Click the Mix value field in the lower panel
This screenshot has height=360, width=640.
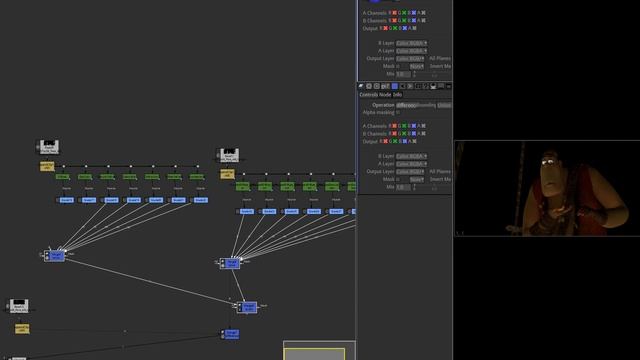tap(403, 187)
